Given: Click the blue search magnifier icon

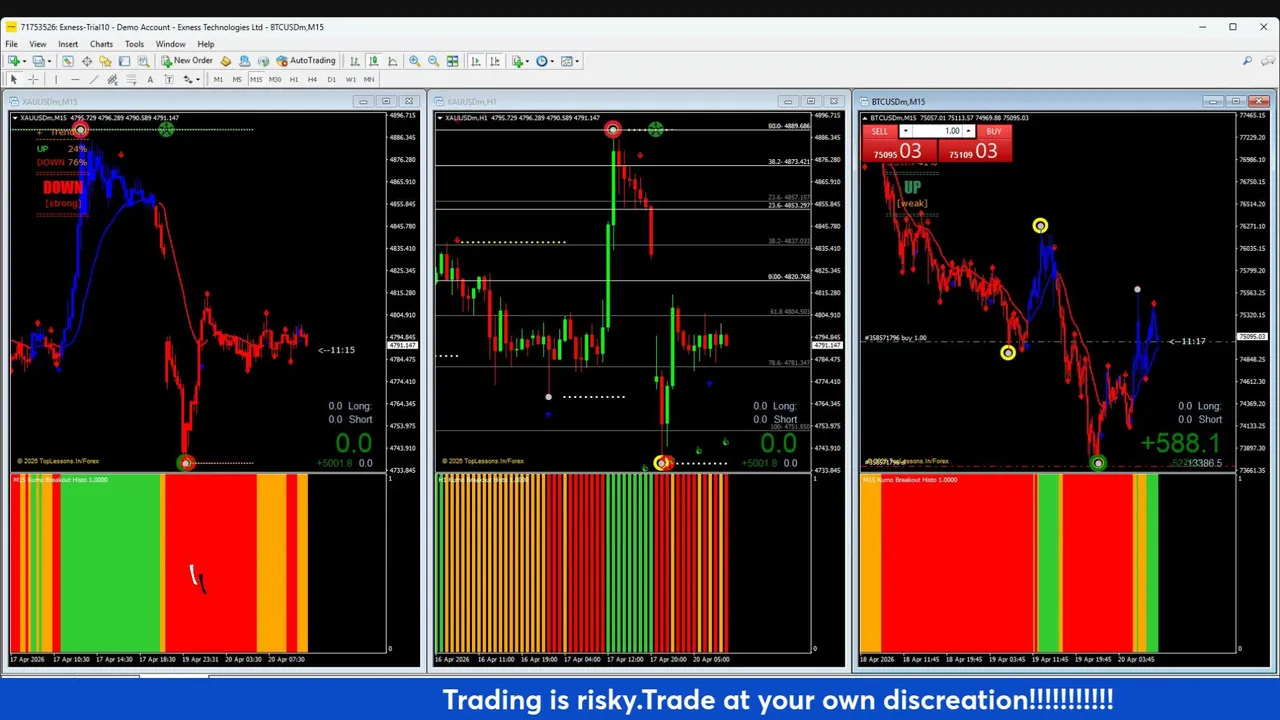Looking at the screenshot, I should click(x=1247, y=61).
